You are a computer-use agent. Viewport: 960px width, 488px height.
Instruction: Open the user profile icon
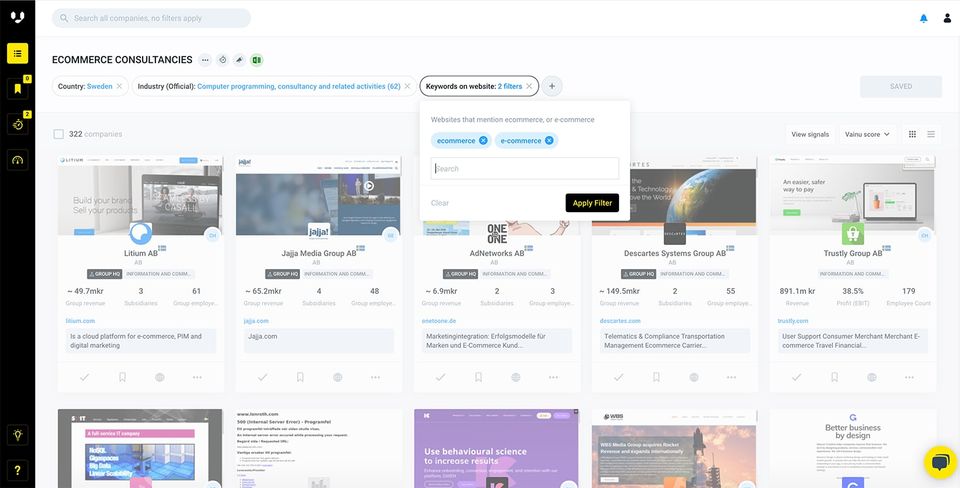click(947, 18)
